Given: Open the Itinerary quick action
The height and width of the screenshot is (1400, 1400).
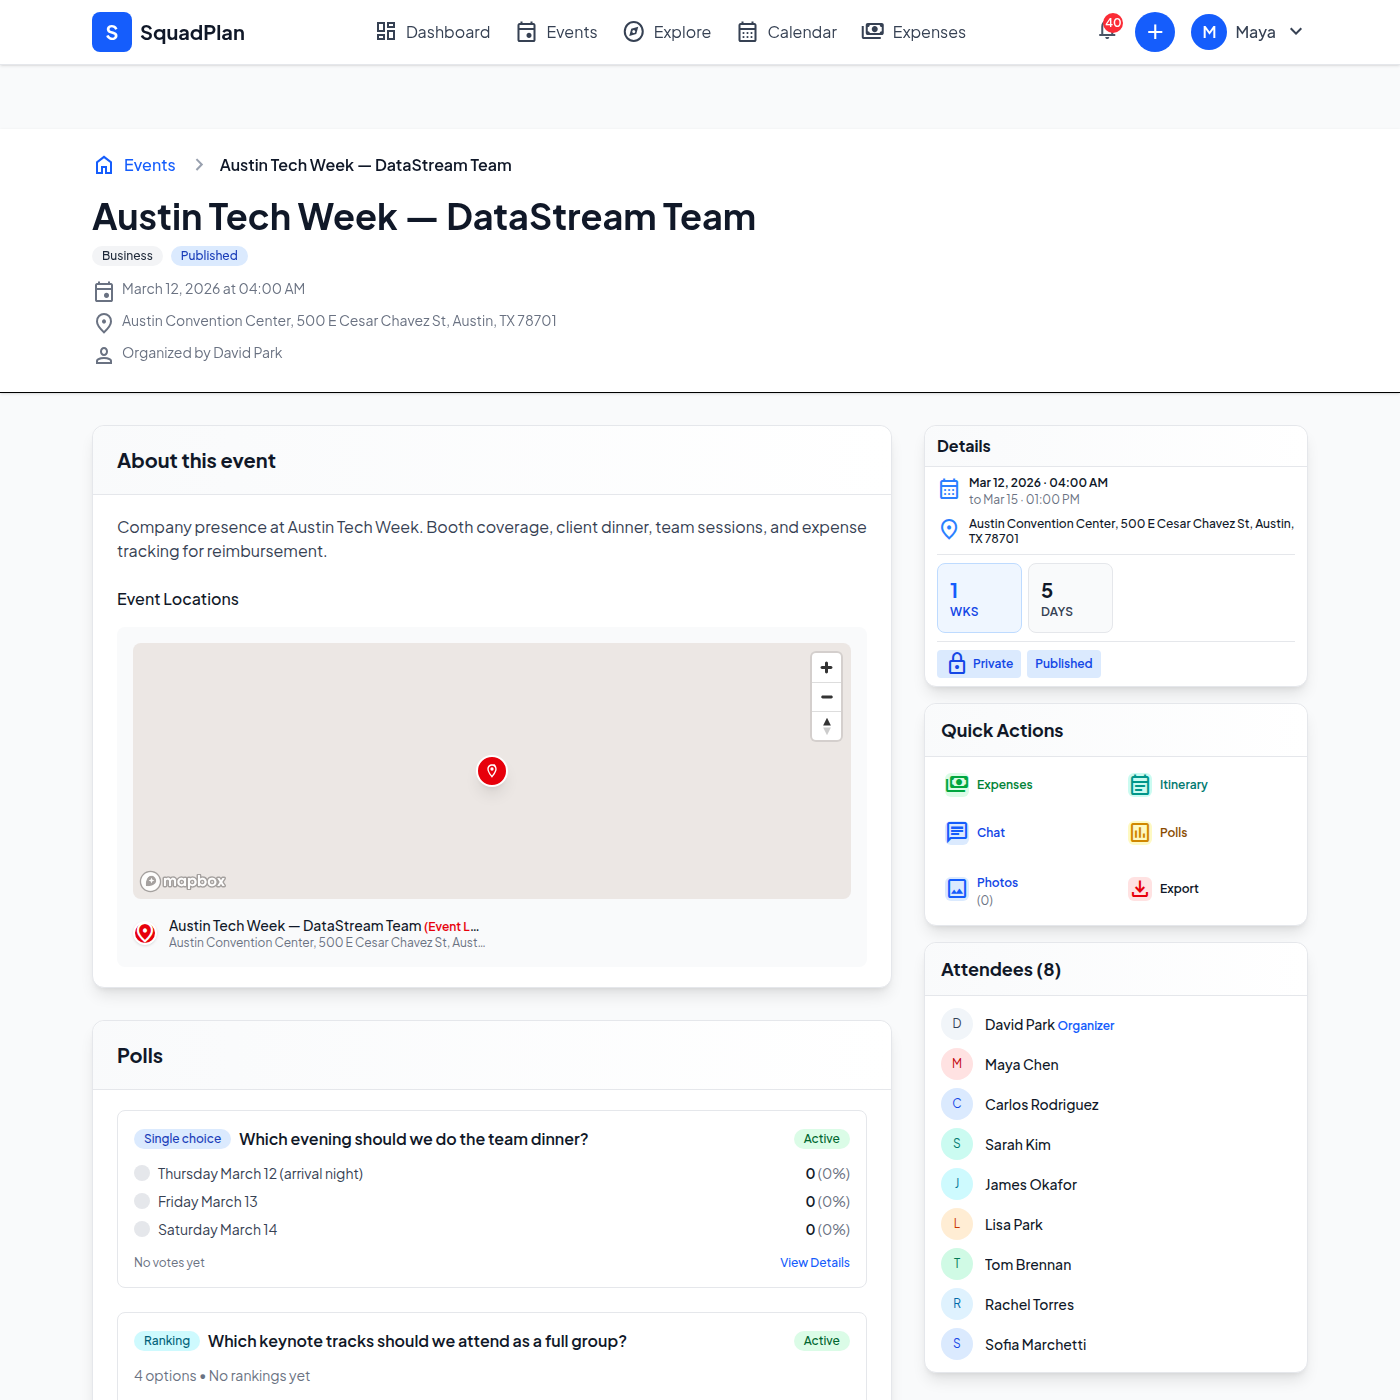Looking at the screenshot, I should [1140, 784].
